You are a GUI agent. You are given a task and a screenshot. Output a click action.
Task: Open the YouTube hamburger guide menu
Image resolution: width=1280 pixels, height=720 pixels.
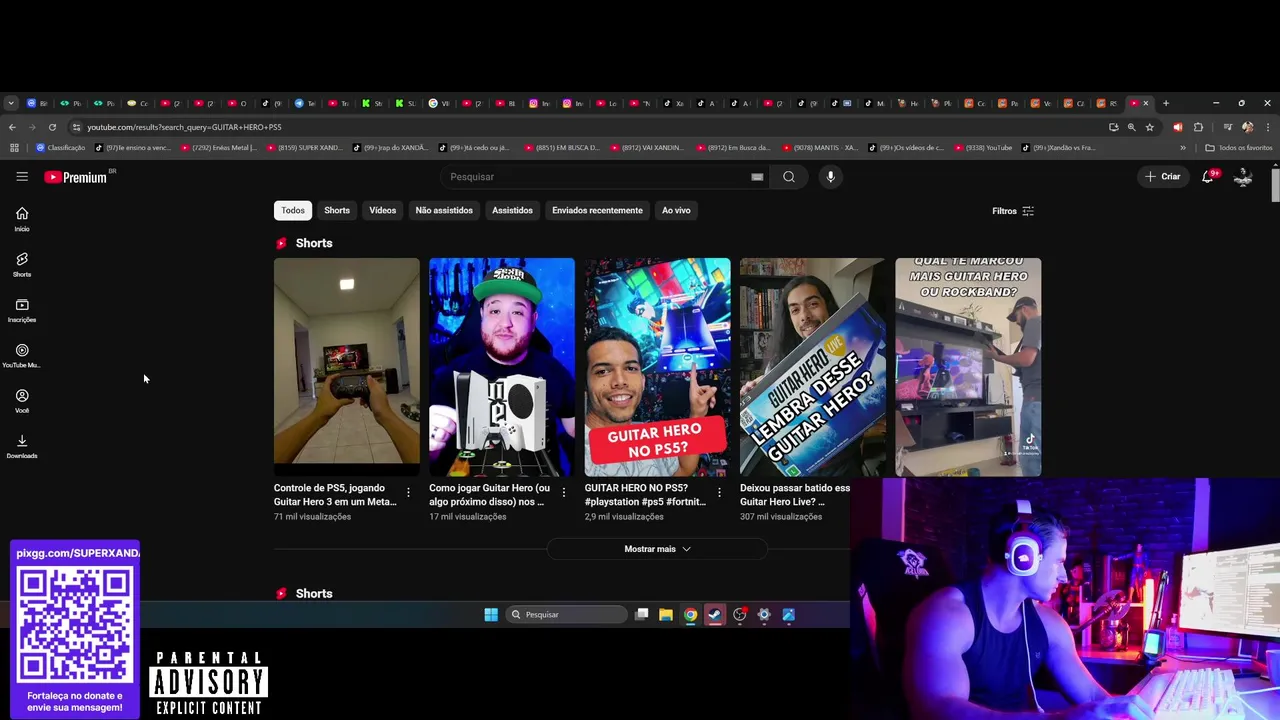22,177
